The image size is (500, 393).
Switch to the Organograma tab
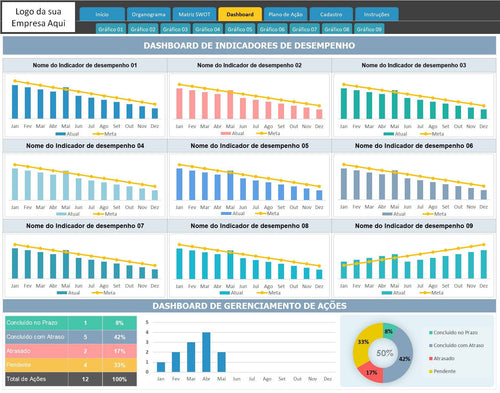pos(148,14)
